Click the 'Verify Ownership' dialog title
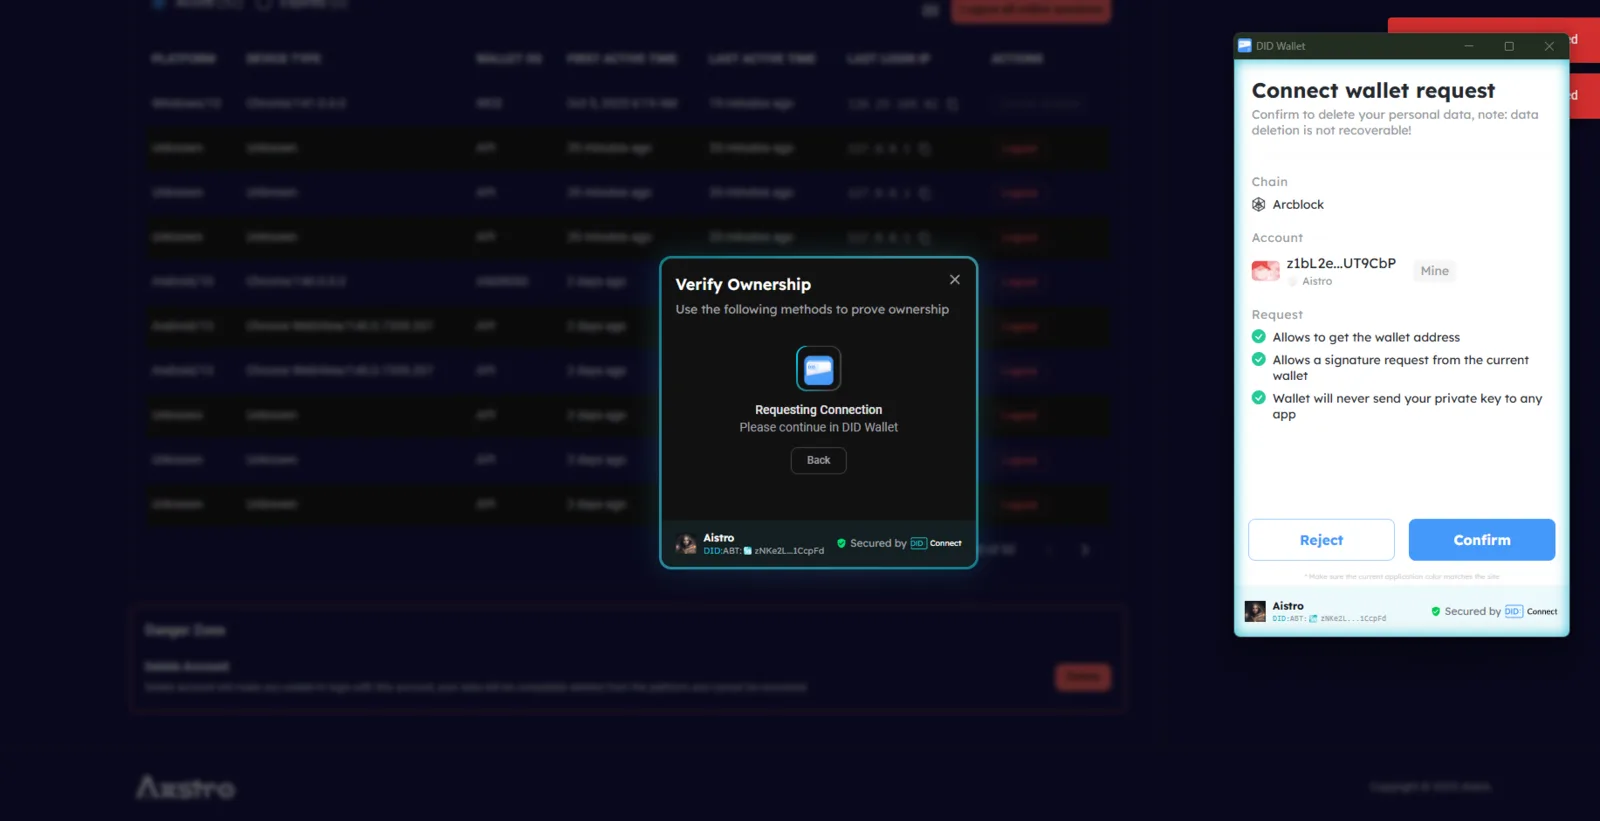The image size is (1600, 821). [x=743, y=285]
